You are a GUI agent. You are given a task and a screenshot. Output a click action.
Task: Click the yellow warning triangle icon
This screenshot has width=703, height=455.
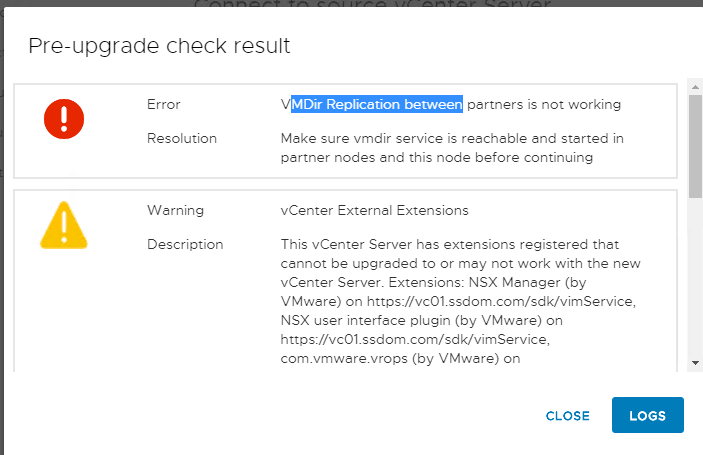click(x=64, y=225)
